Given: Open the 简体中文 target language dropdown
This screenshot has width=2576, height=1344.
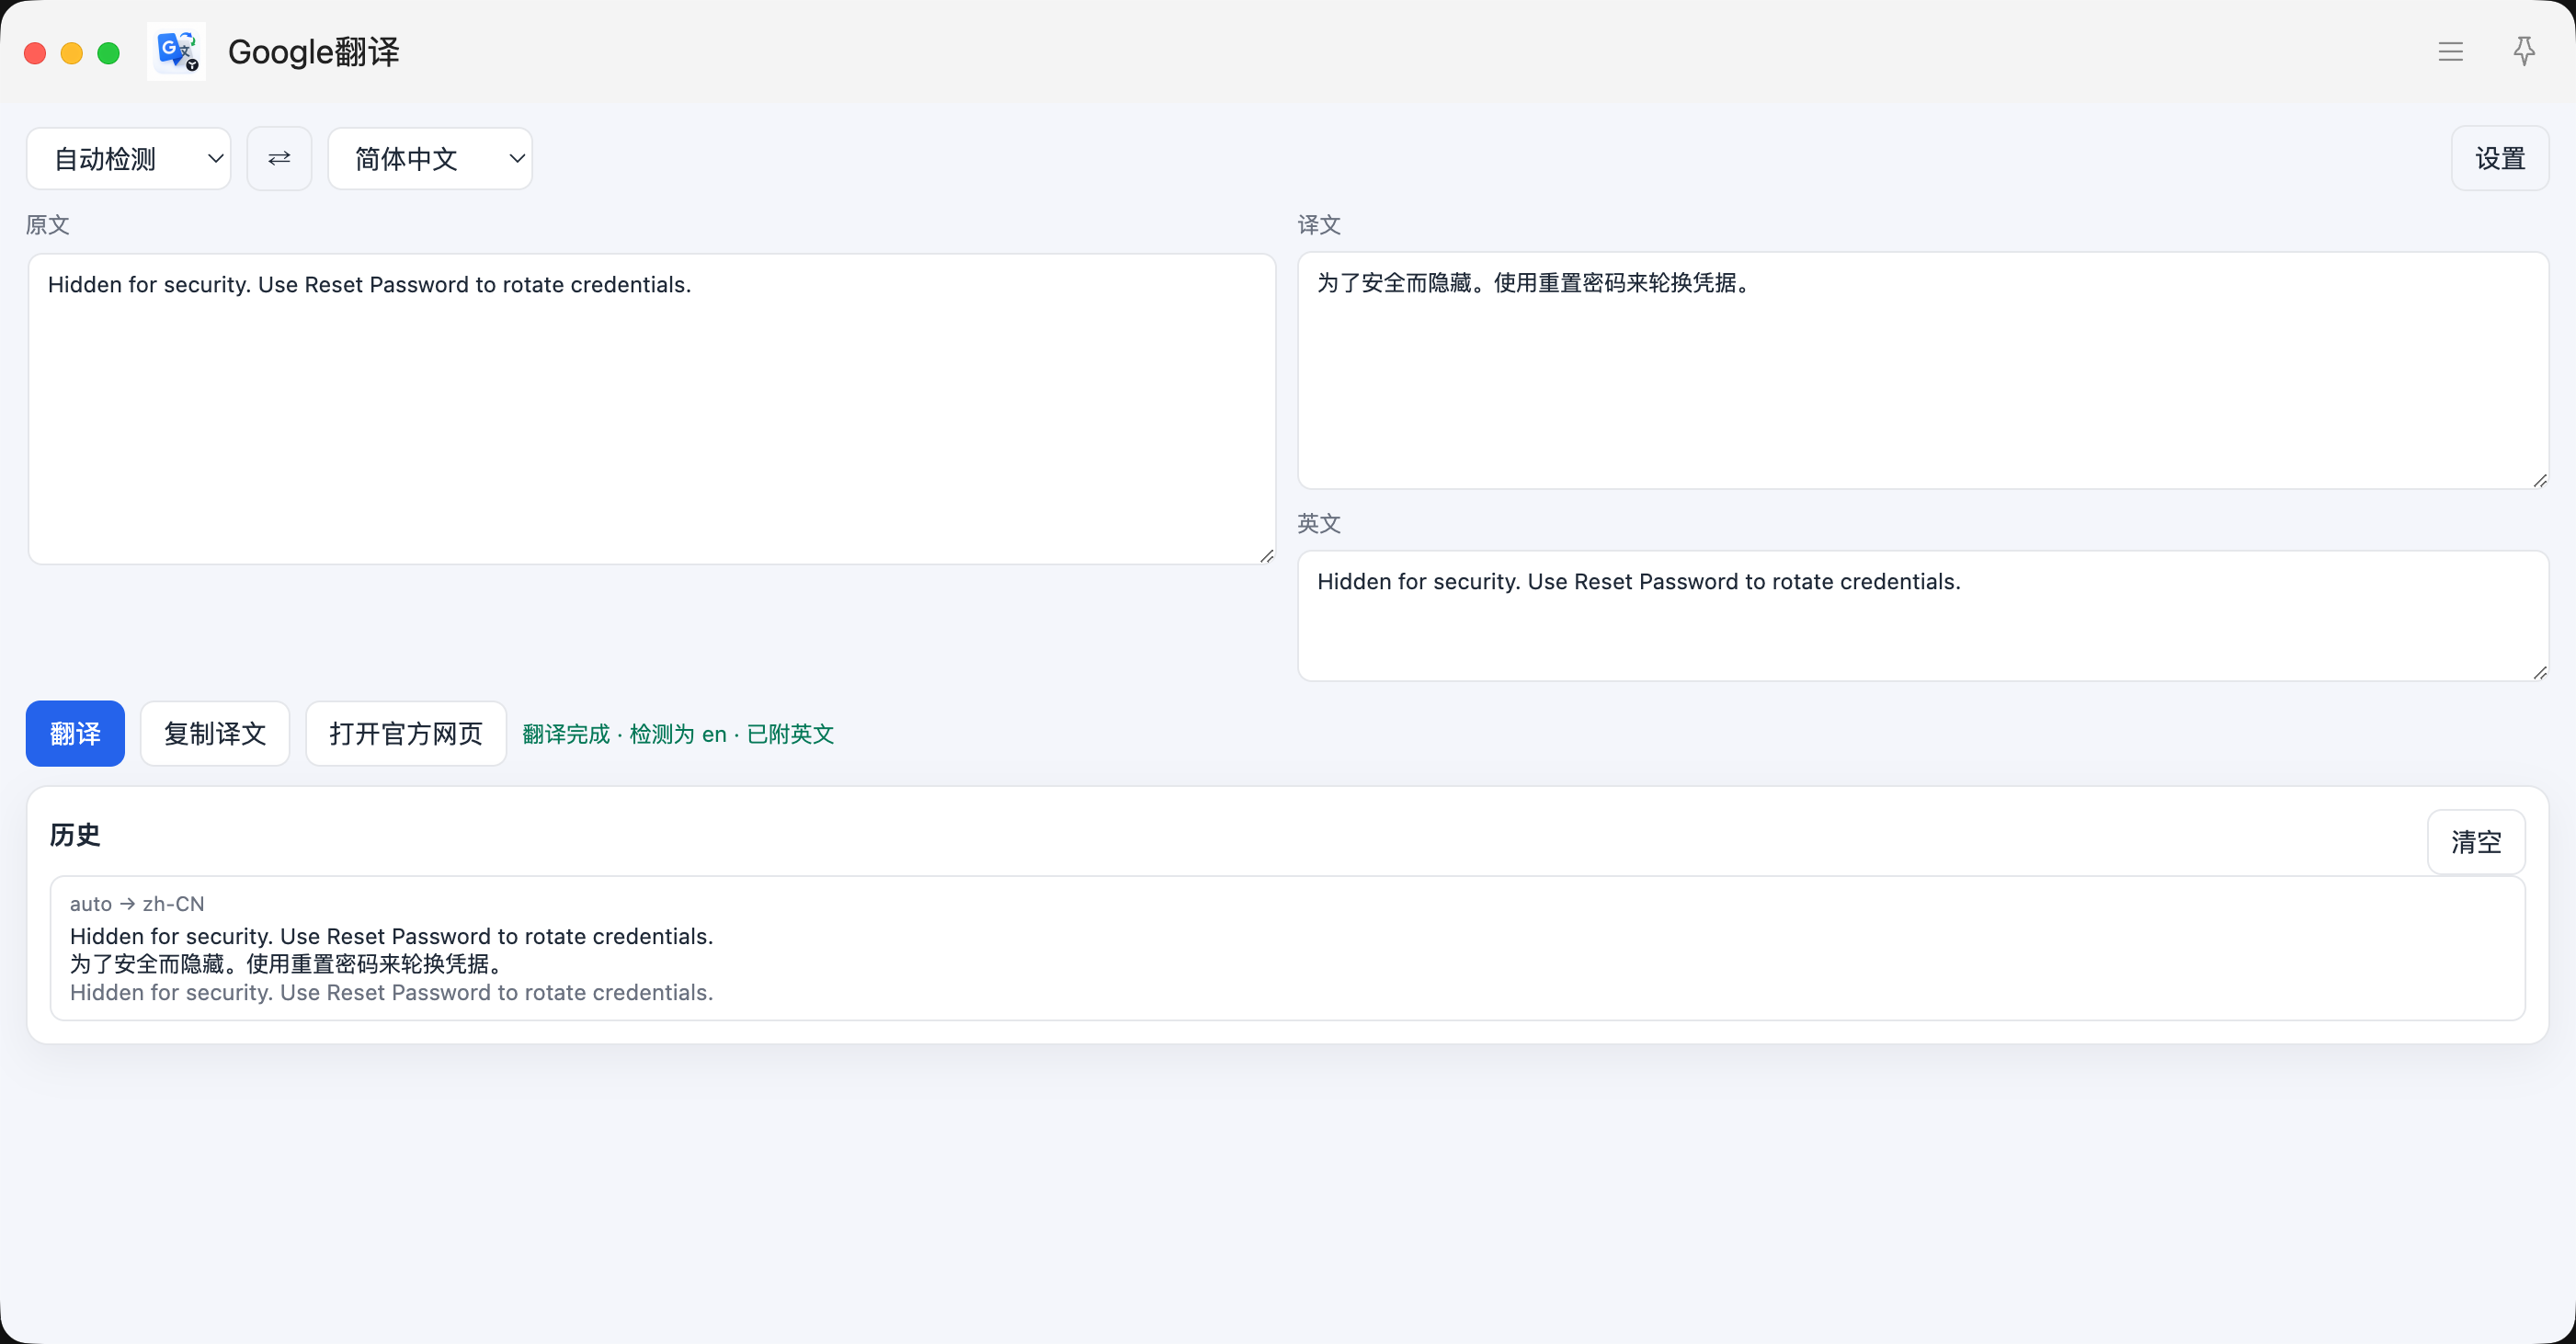Looking at the screenshot, I should point(430,158).
